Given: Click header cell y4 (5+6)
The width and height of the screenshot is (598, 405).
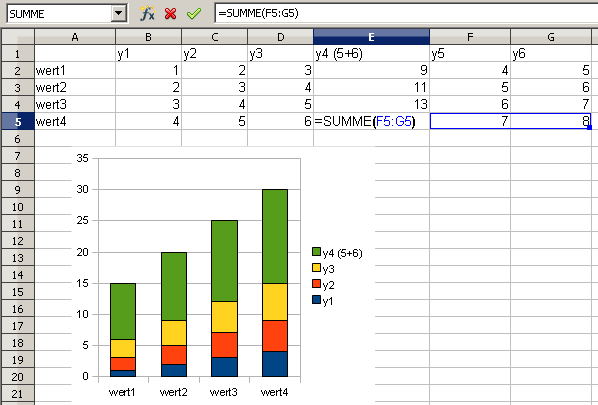Looking at the screenshot, I should click(x=371, y=54).
